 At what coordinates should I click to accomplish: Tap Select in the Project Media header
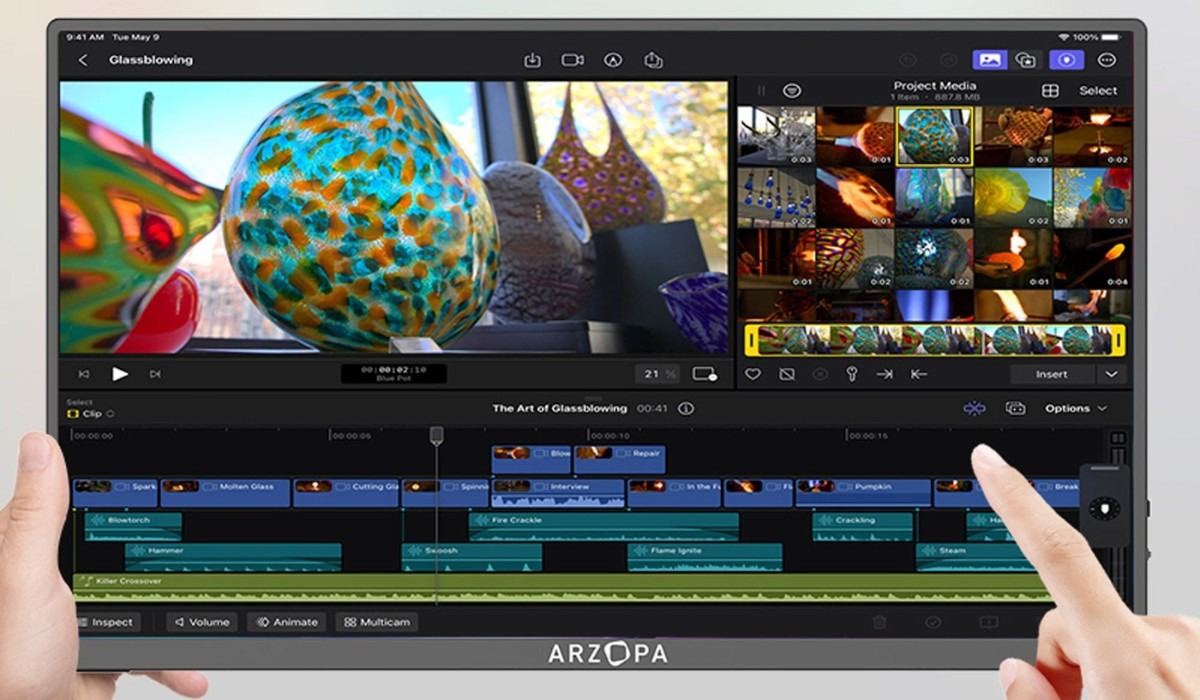[1097, 89]
